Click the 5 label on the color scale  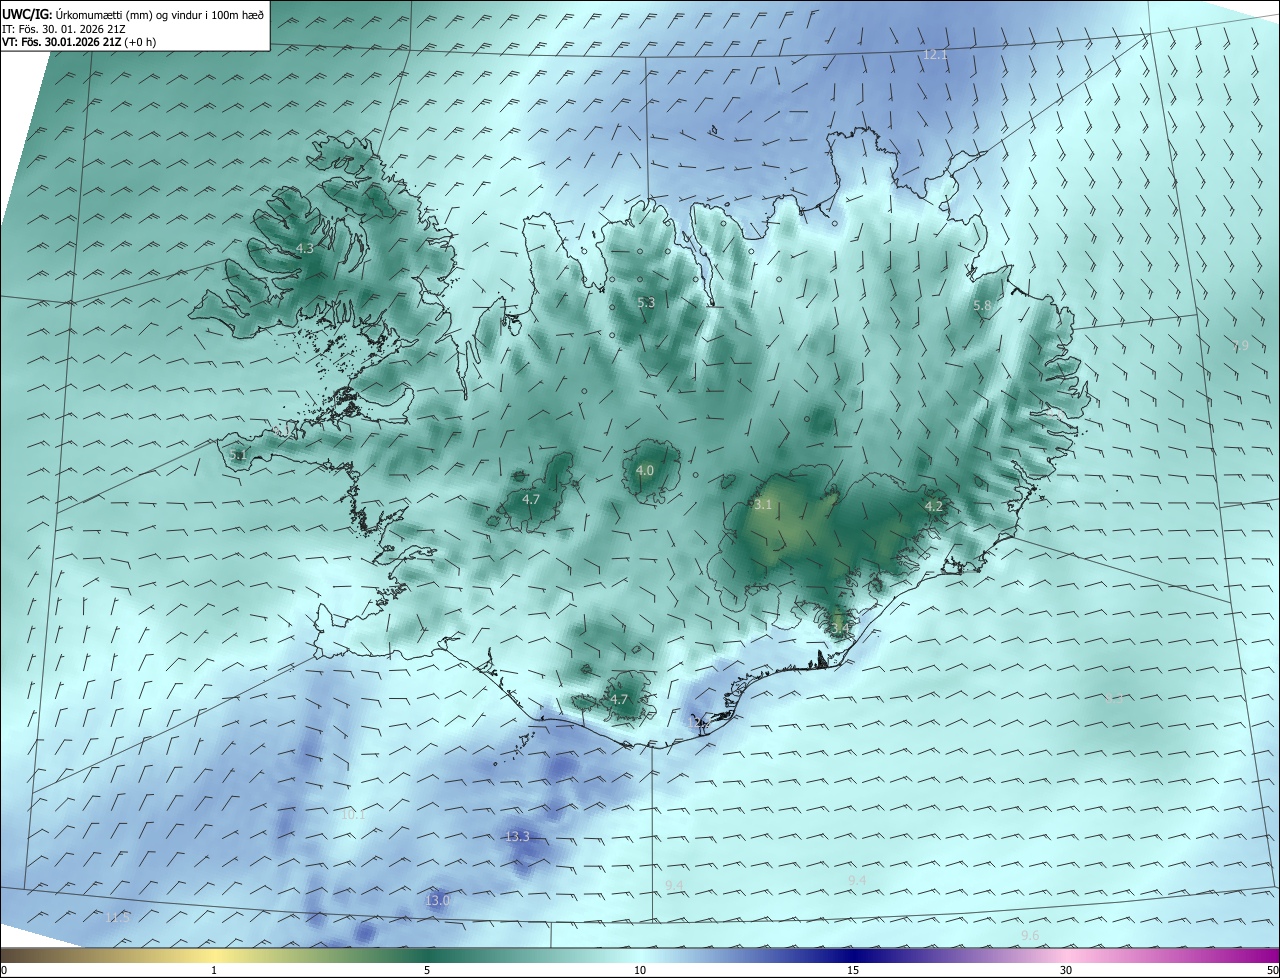427,970
